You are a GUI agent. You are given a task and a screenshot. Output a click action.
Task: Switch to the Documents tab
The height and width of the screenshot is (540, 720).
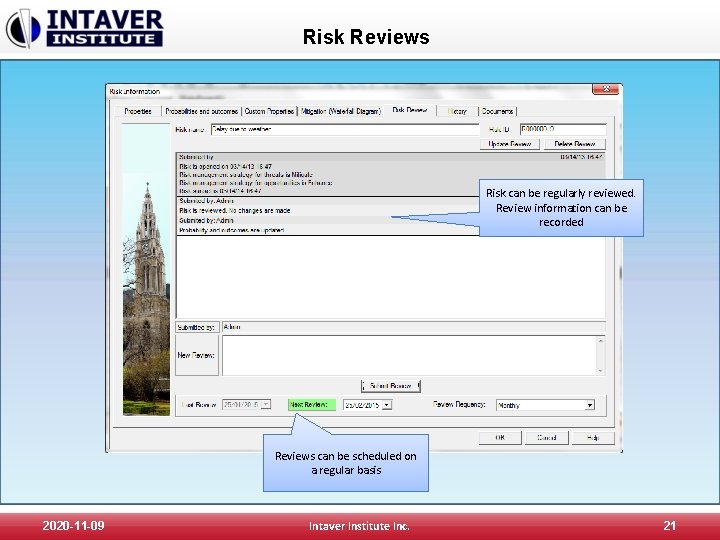497,111
